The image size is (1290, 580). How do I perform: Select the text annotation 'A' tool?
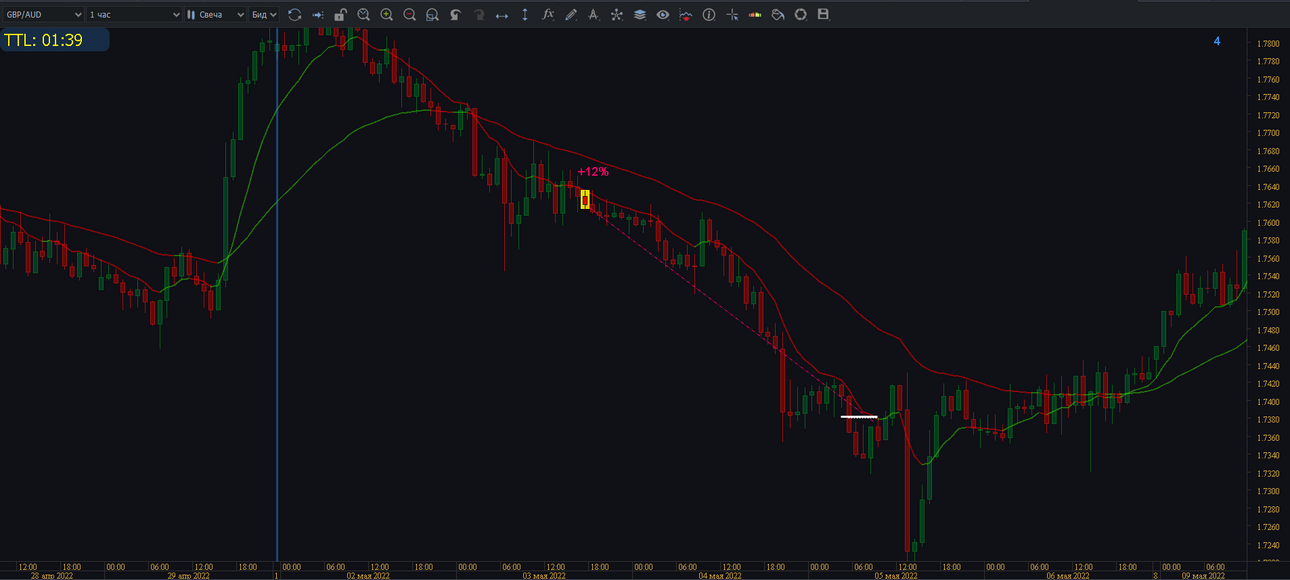point(593,15)
